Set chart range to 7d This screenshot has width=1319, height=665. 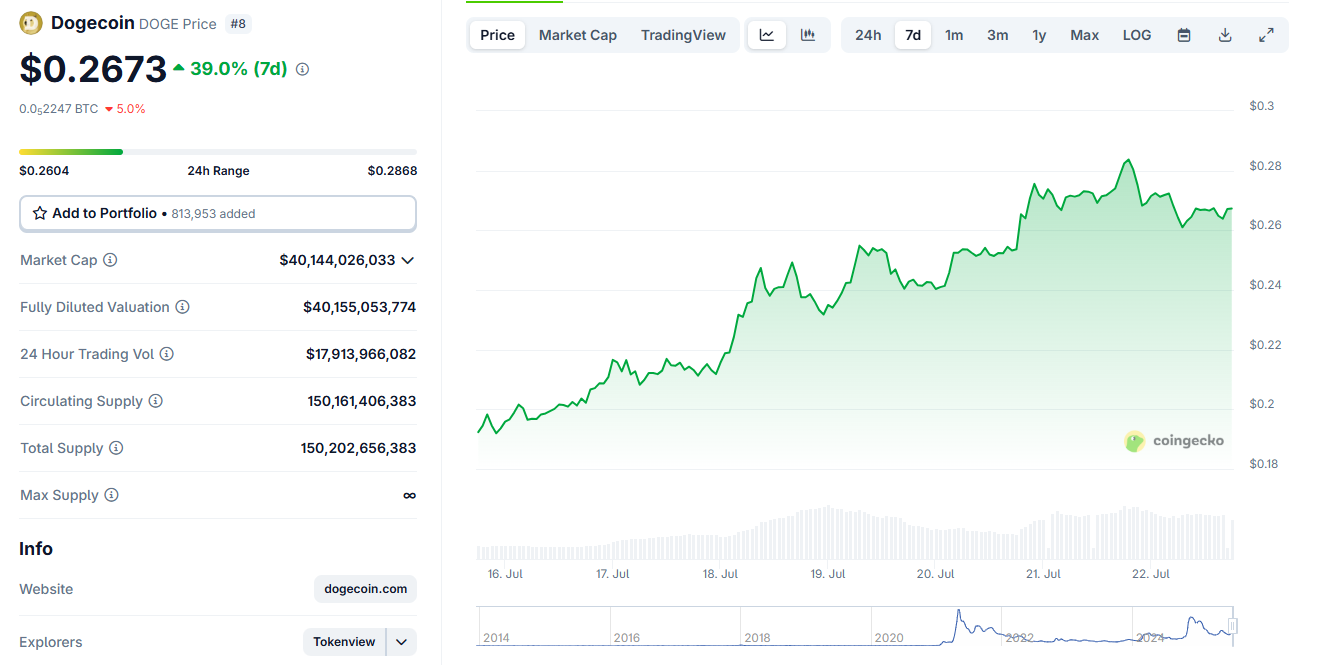pos(913,35)
